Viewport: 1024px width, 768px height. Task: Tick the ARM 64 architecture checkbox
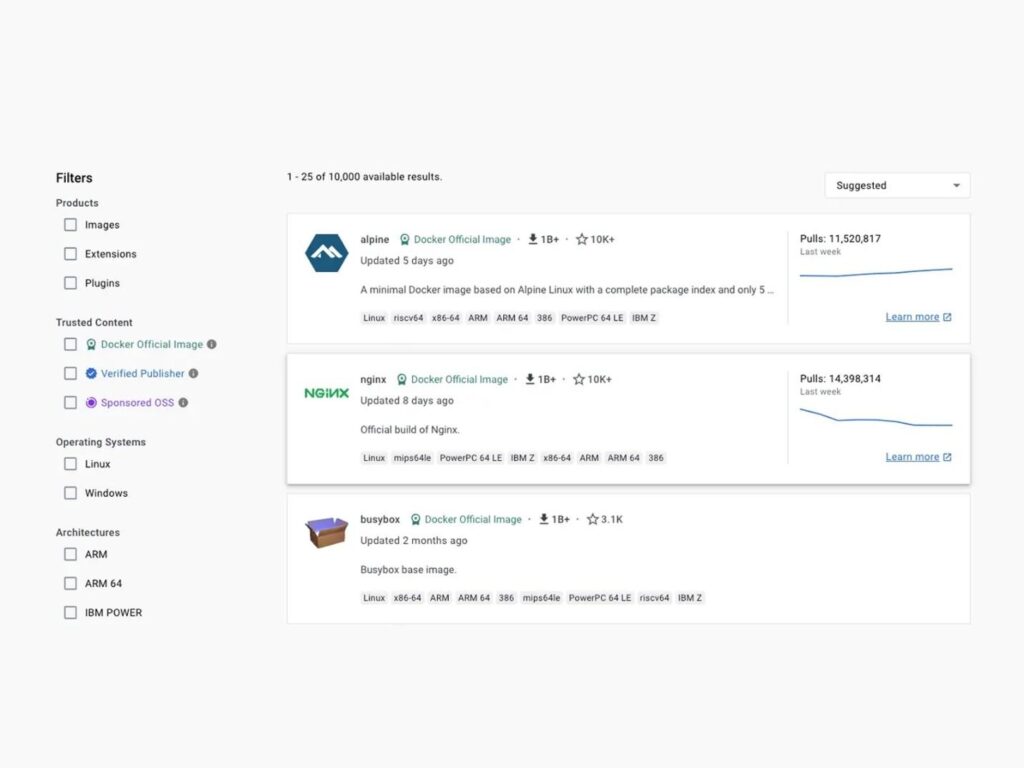point(71,583)
